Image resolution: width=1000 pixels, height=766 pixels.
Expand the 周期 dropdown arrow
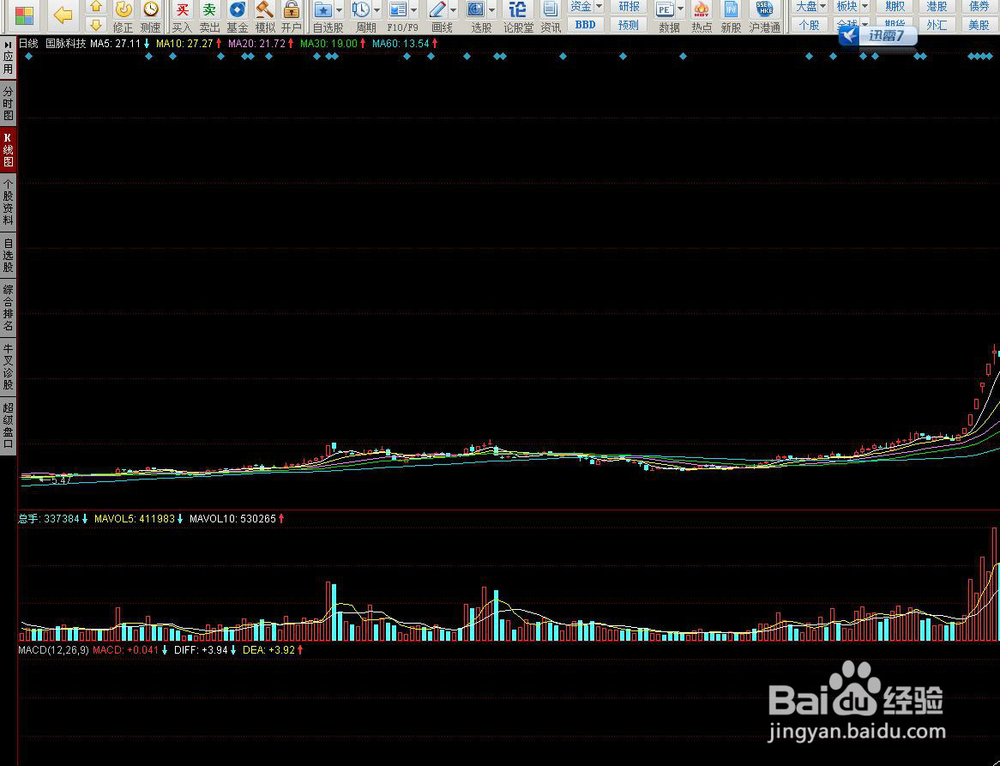coord(376,10)
